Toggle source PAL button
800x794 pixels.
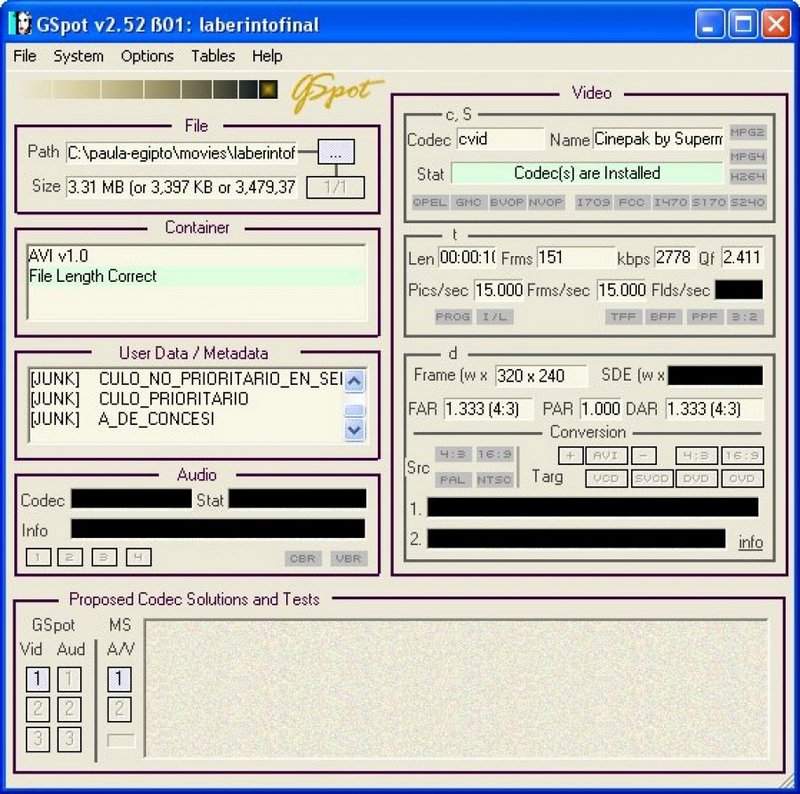point(453,480)
